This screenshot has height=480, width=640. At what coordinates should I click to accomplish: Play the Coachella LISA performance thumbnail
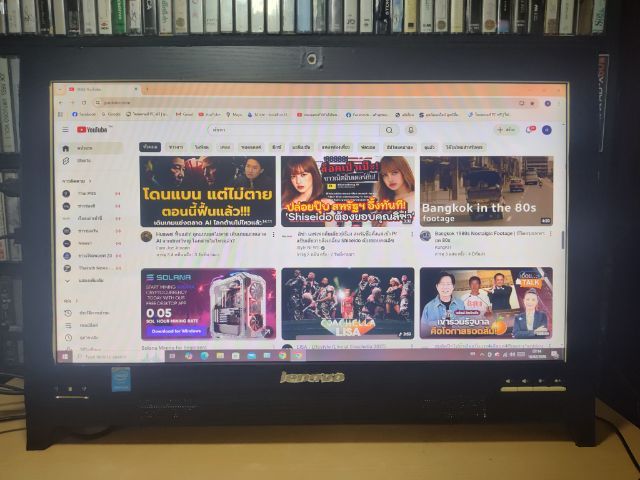click(x=348, y=303)
